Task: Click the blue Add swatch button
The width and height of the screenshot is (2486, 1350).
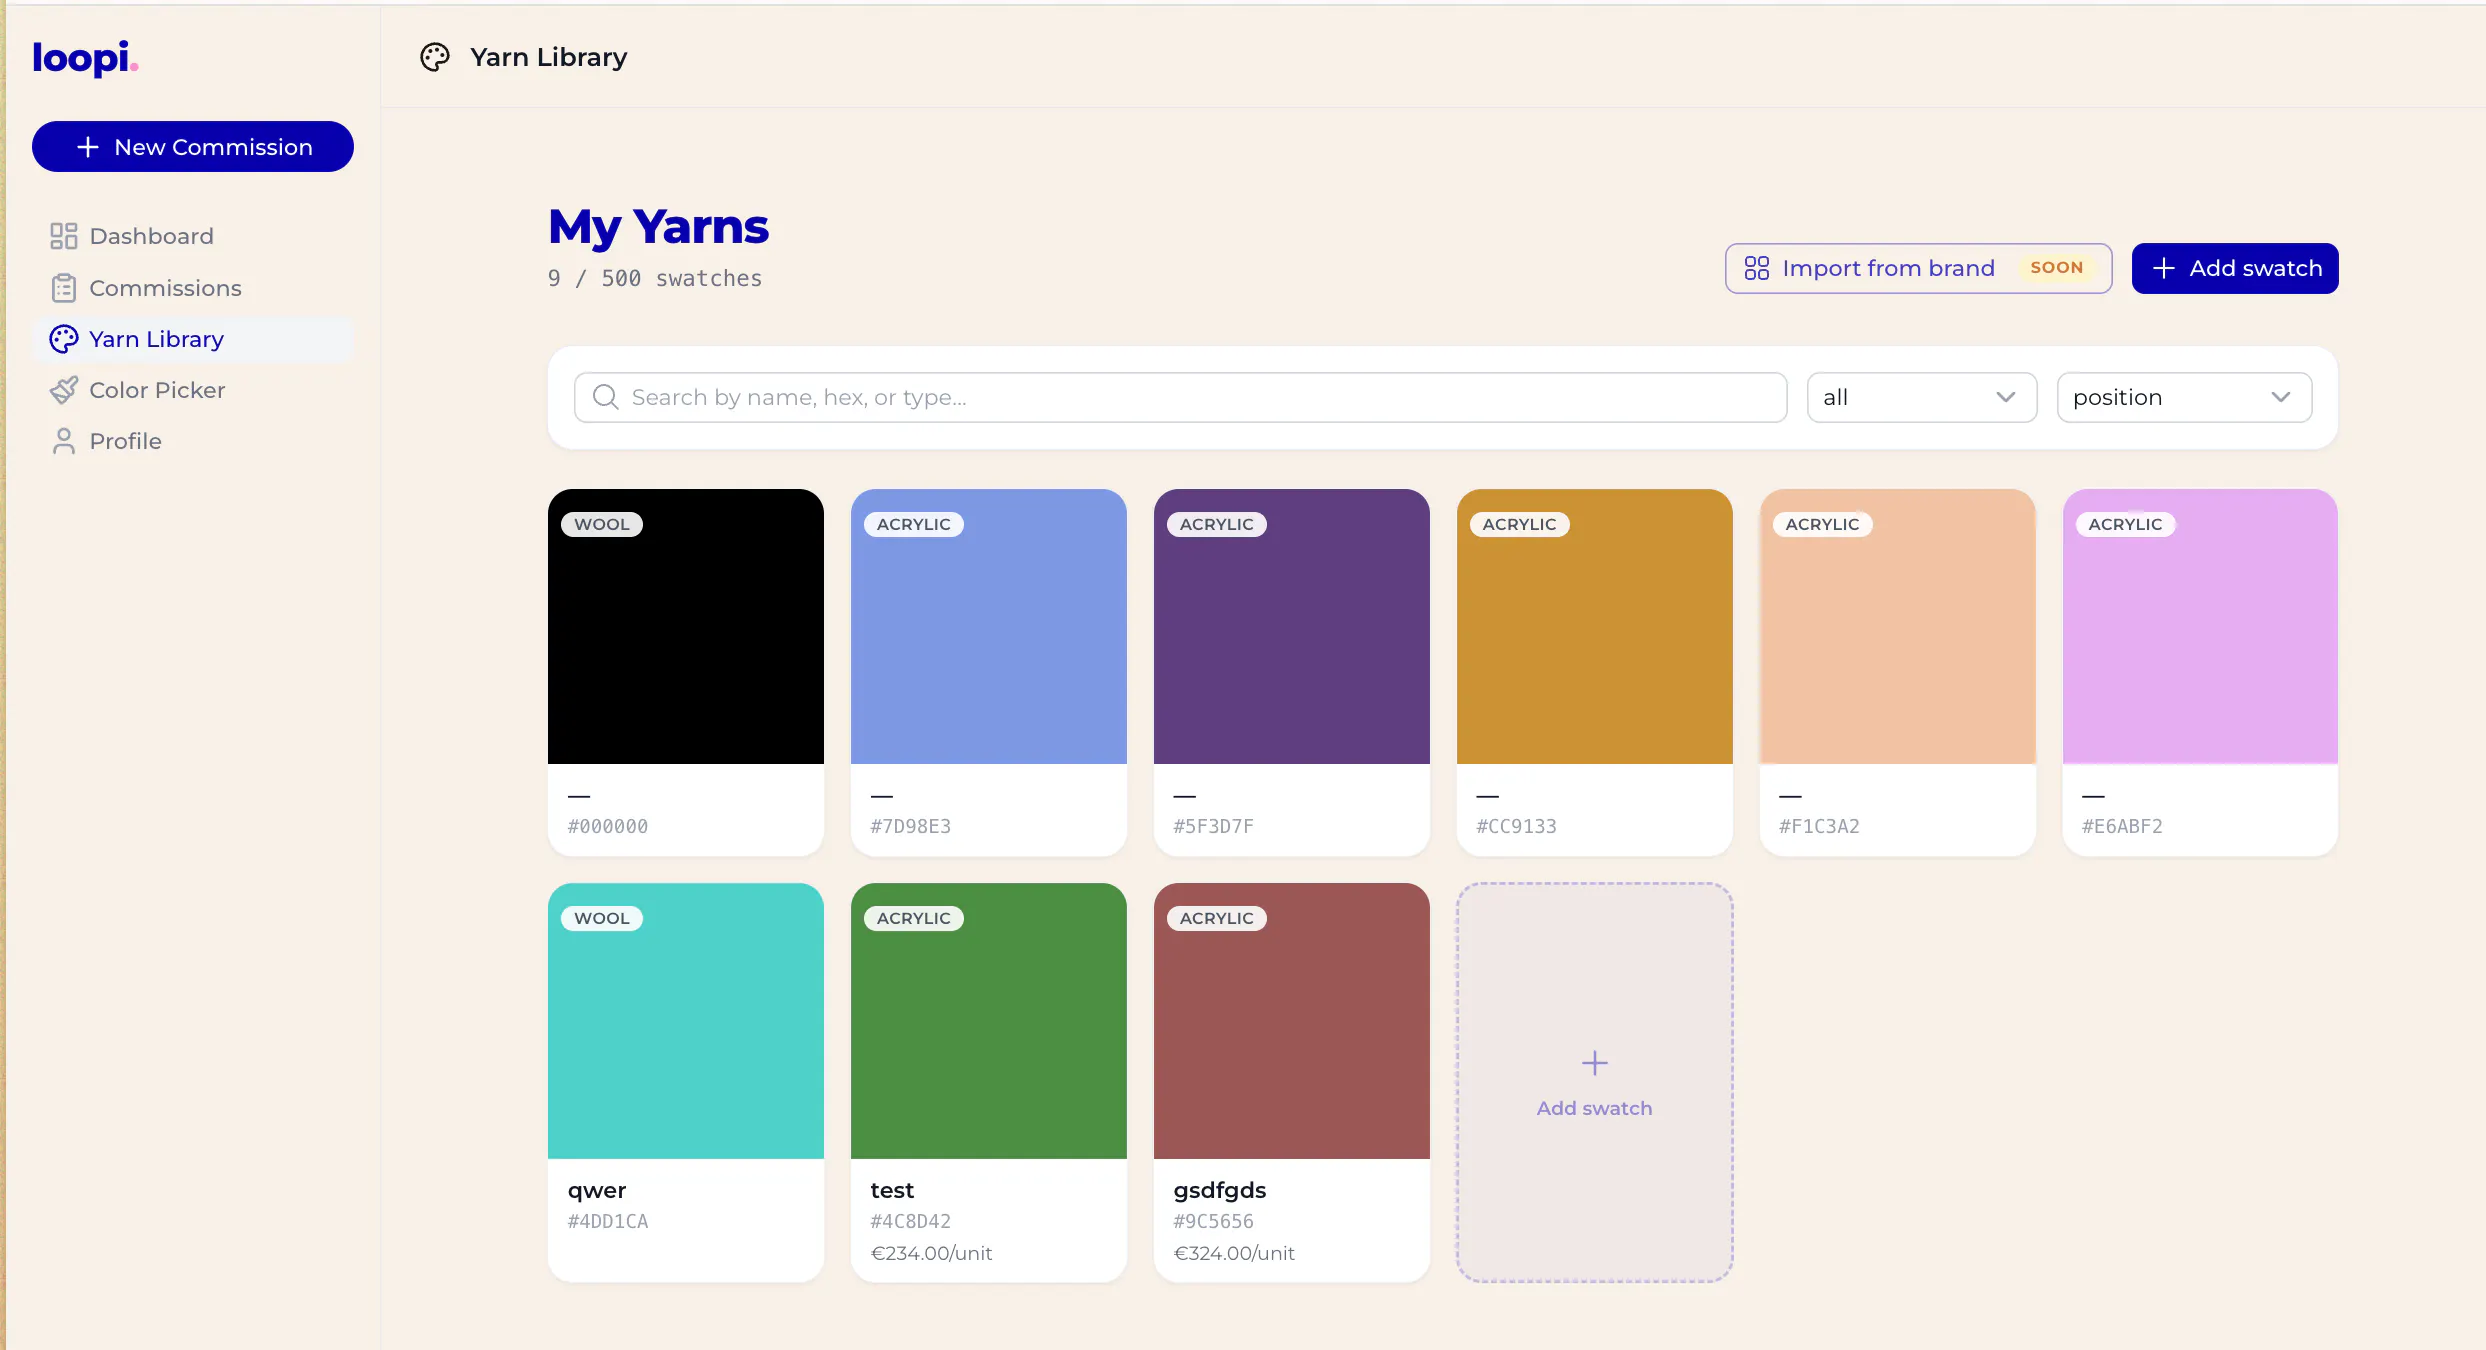Action: [2235, 268]
